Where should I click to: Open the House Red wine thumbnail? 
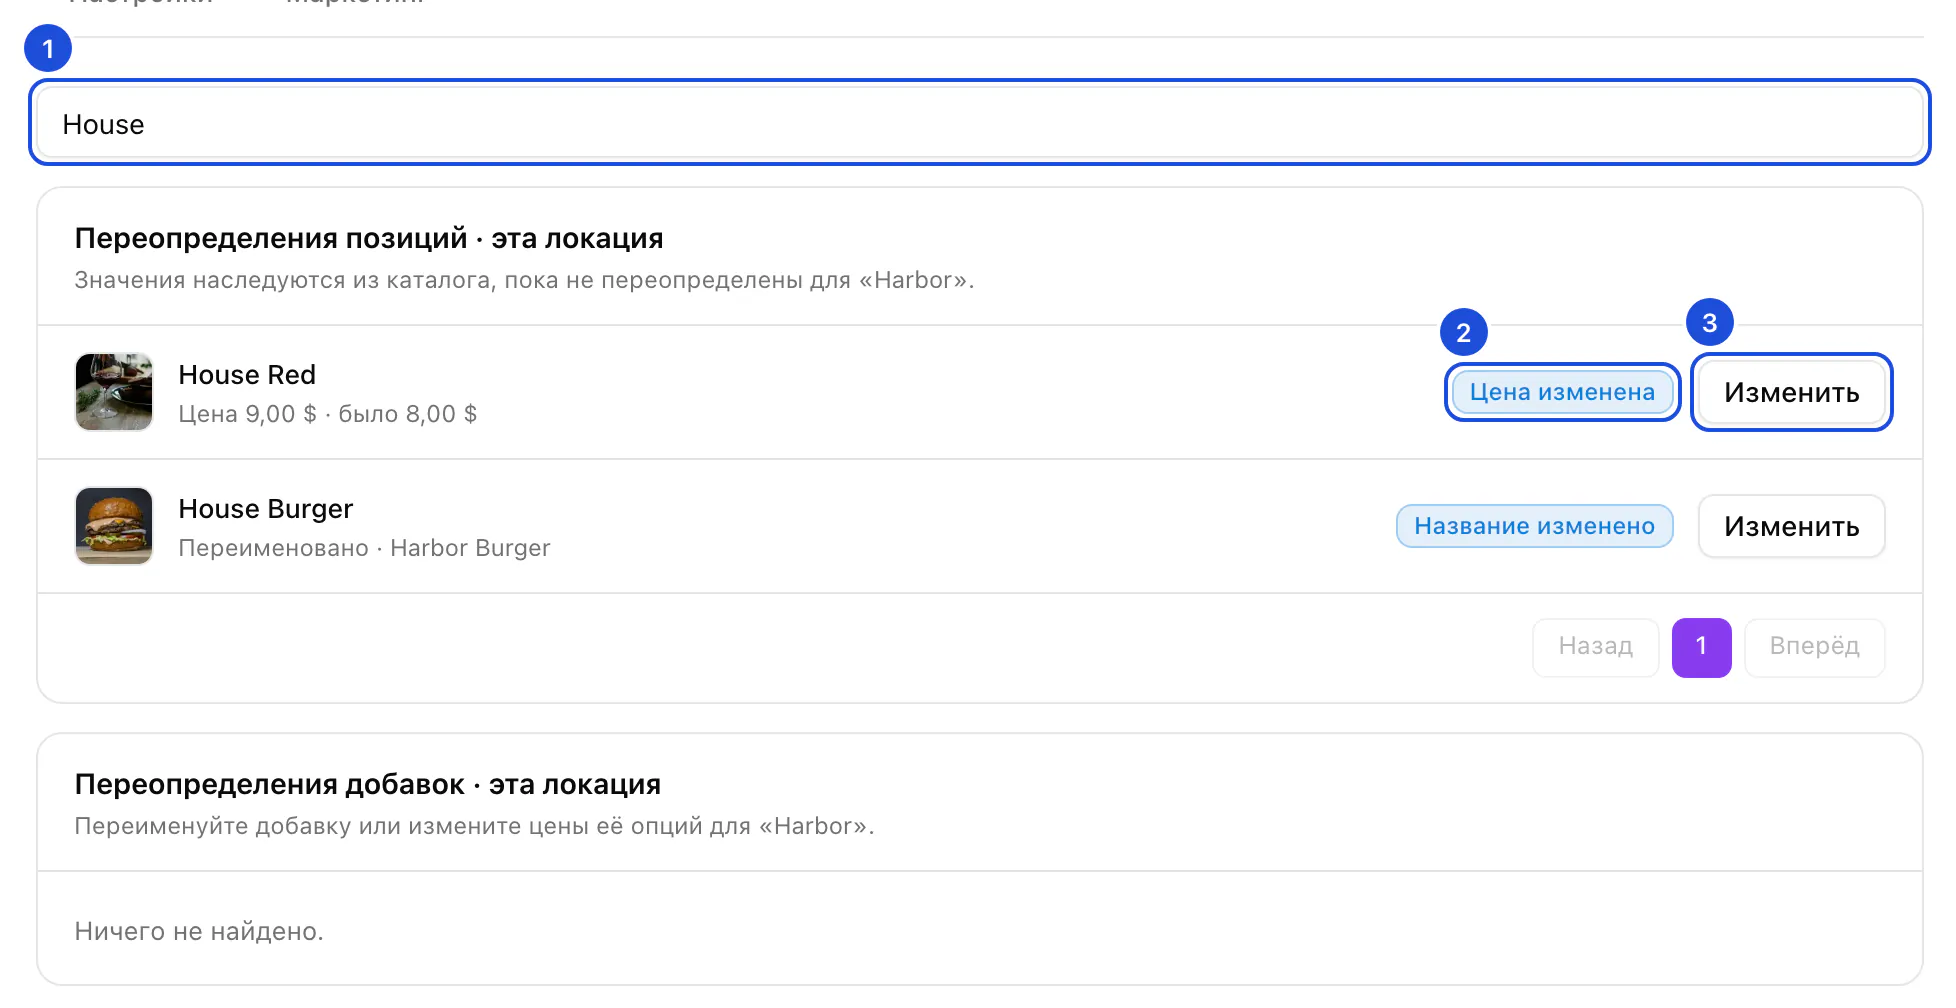tap(114, 392)
